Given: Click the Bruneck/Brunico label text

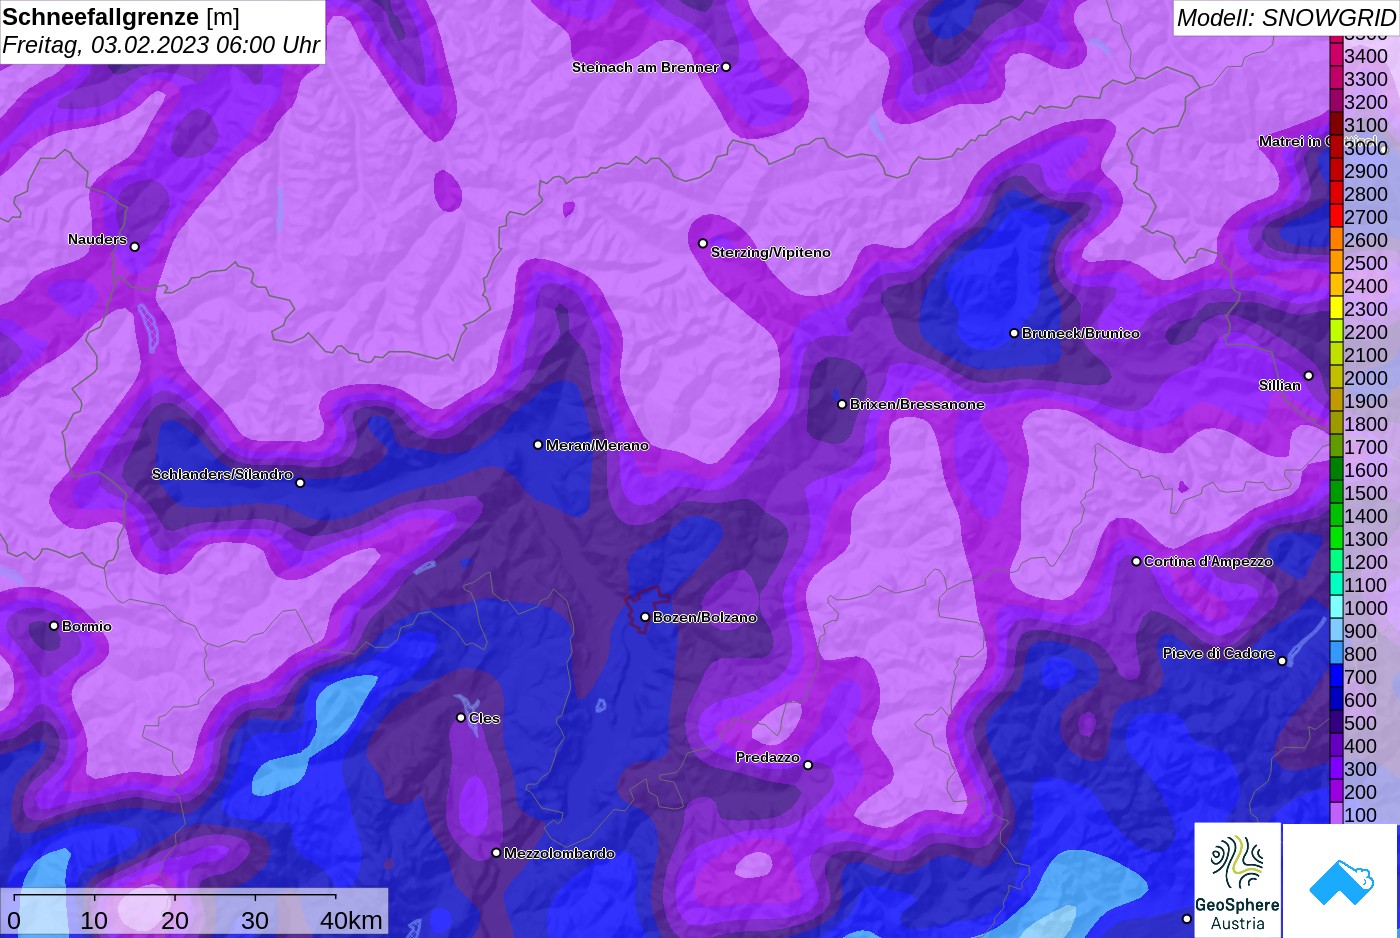Looking at the screenshot, I should 1081,333.
